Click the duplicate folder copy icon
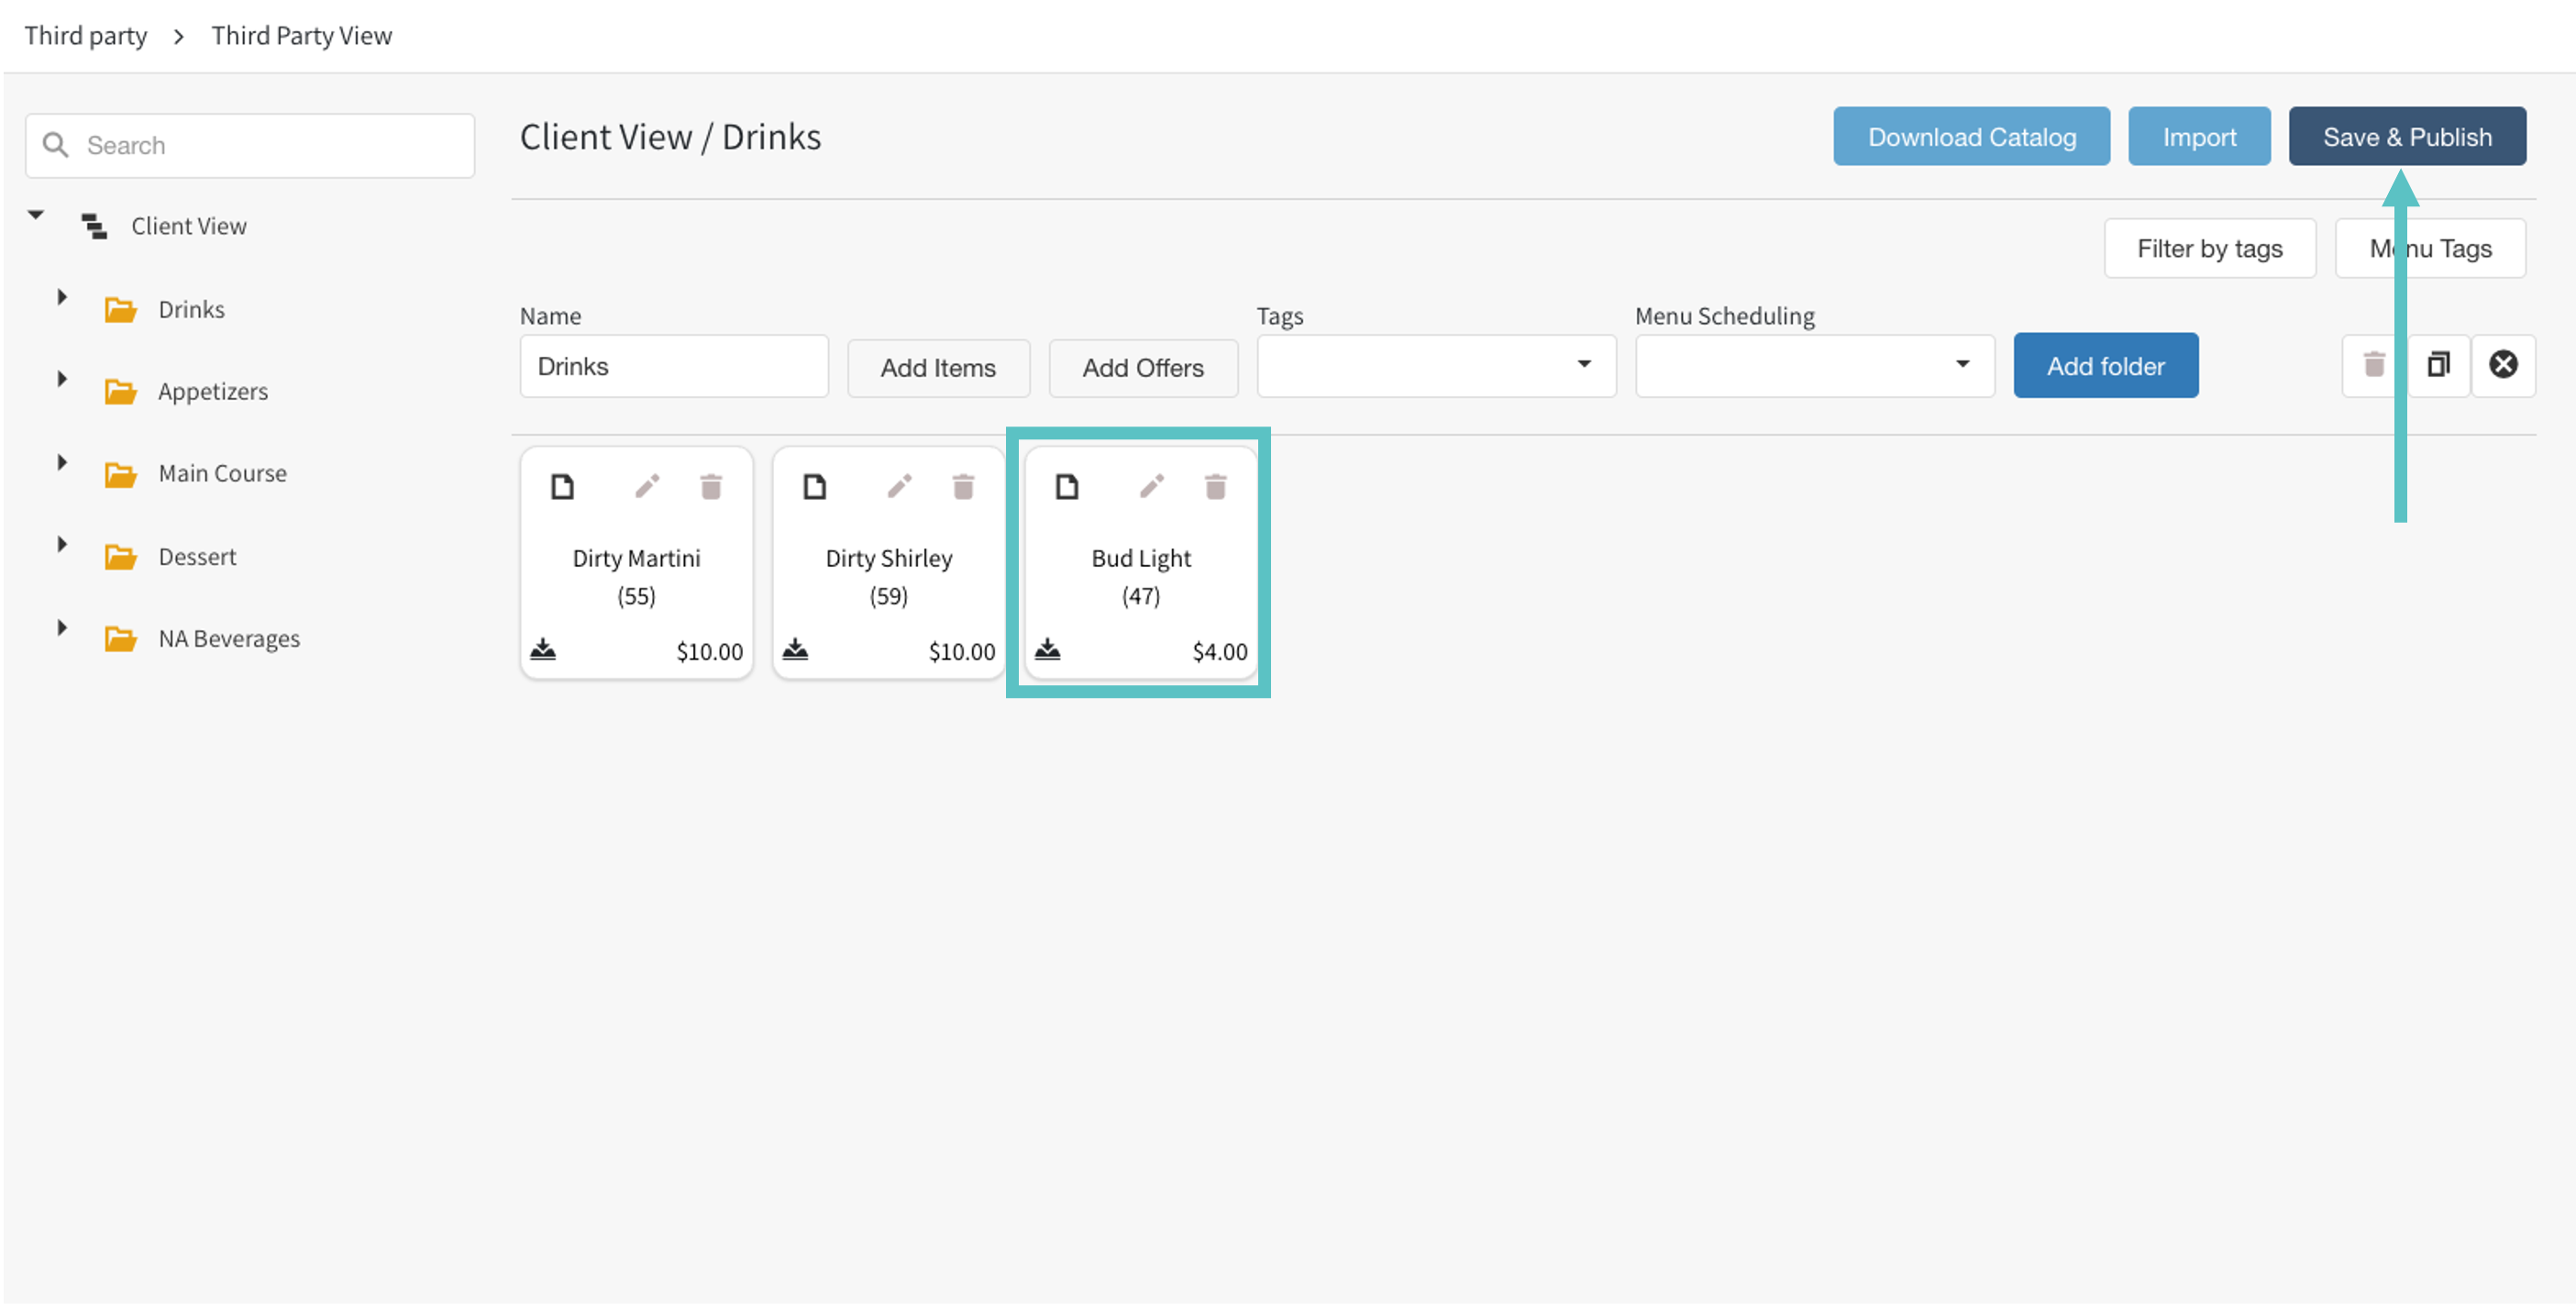Image resolution: width=2576 pixels, height=1307 pixels. click(x=2438, y=365)
